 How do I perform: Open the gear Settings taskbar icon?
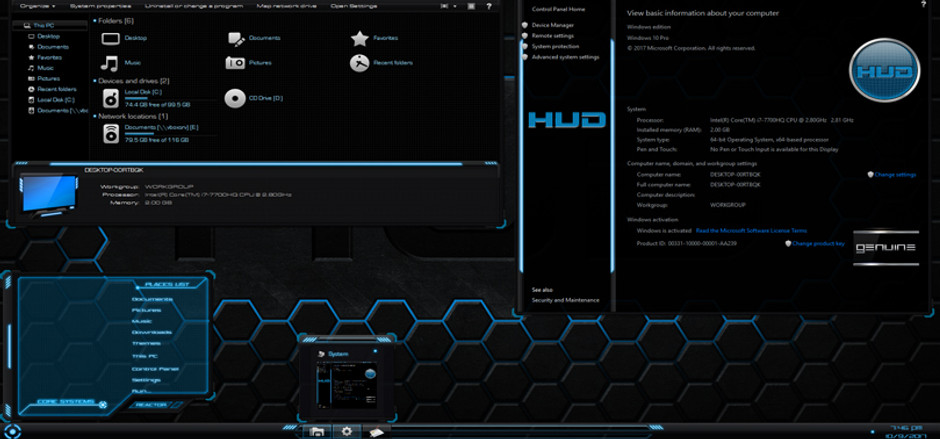coord(347,431)
